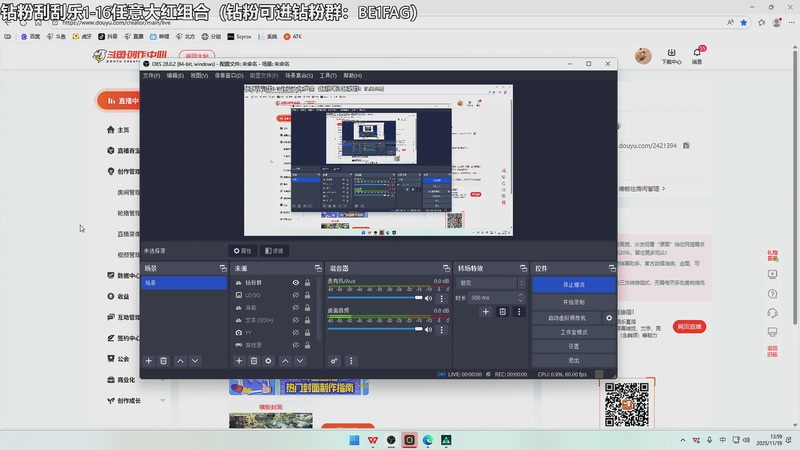Adjust the 麦克风/Aux volume slider
Viewport: 800px width, 450px height.
(375, 298)
